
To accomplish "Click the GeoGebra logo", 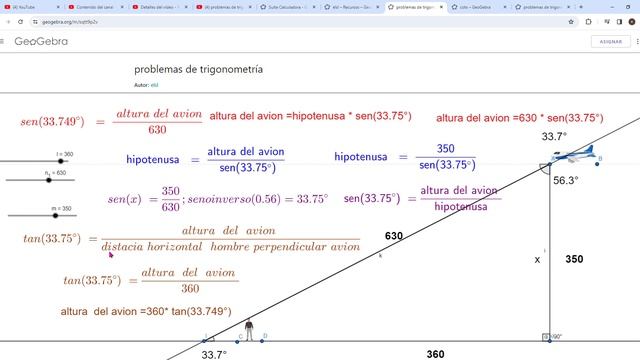I will [x=41, y=41].
